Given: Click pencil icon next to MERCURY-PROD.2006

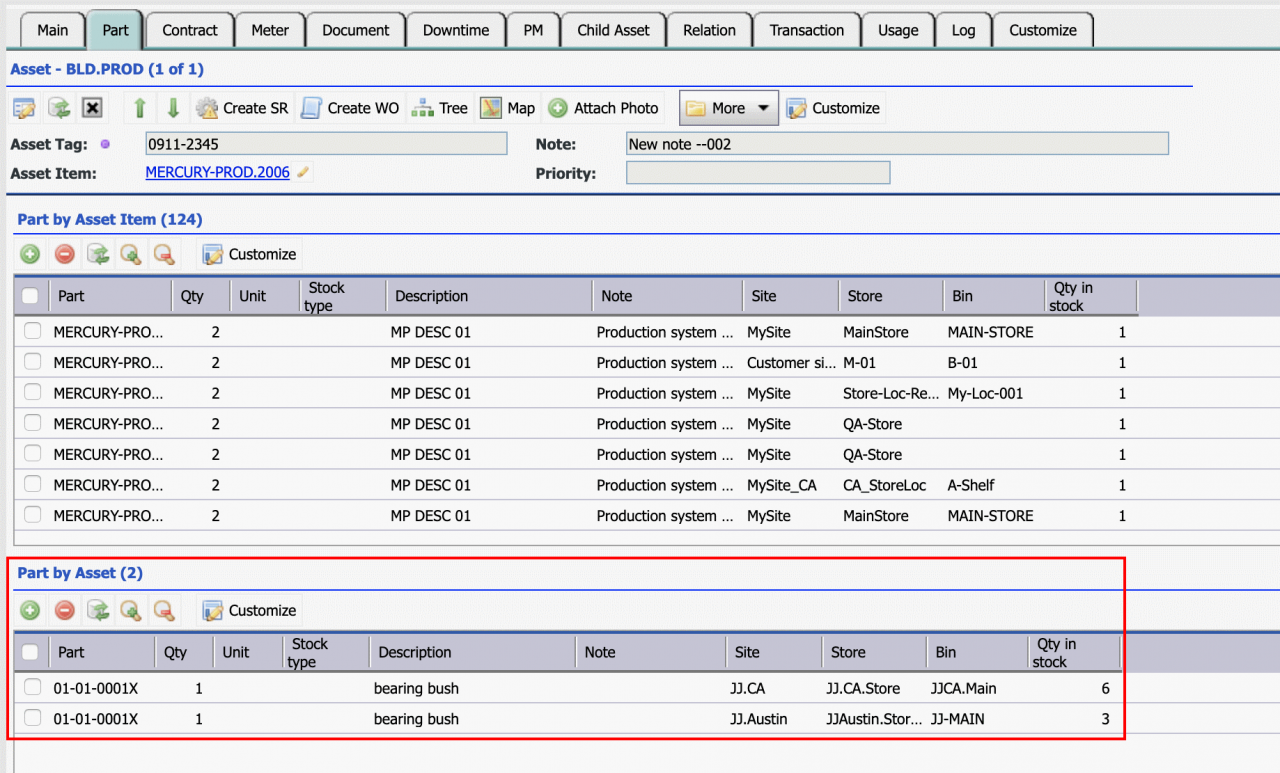Looking at the screenshot, I should tap(303, 173).
